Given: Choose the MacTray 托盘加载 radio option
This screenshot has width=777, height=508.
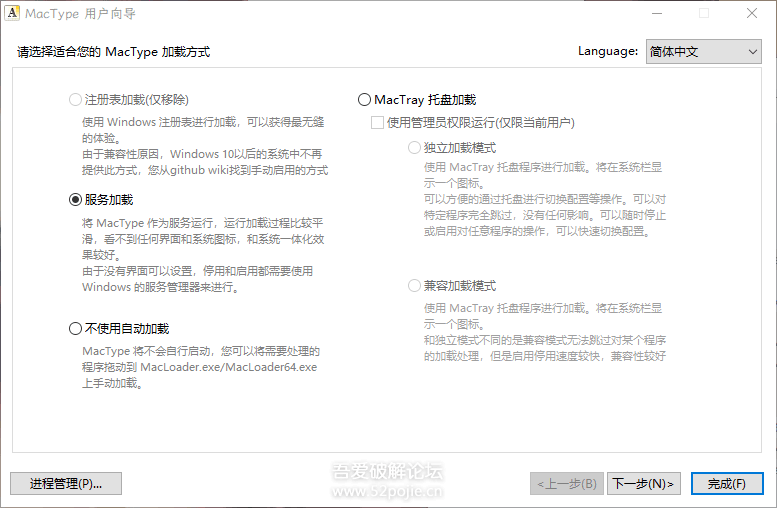Looking at the screenshot, I should click(364, 100).
